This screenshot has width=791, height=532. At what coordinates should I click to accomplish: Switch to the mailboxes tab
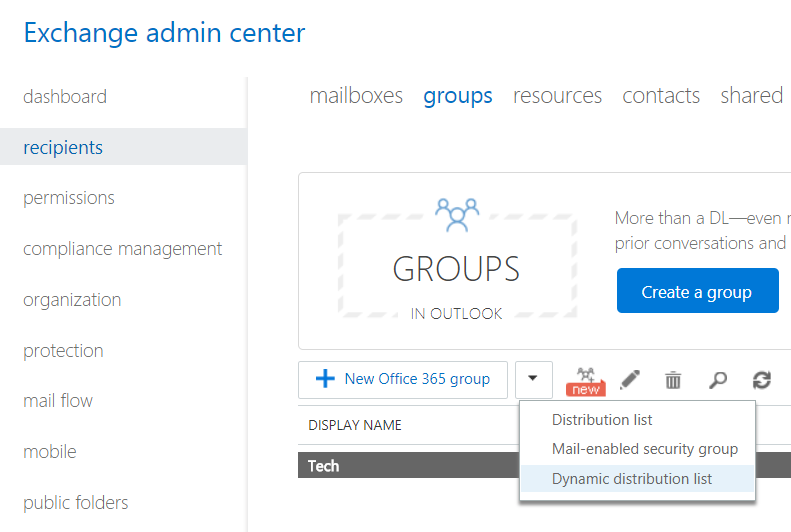click(356, 96)
